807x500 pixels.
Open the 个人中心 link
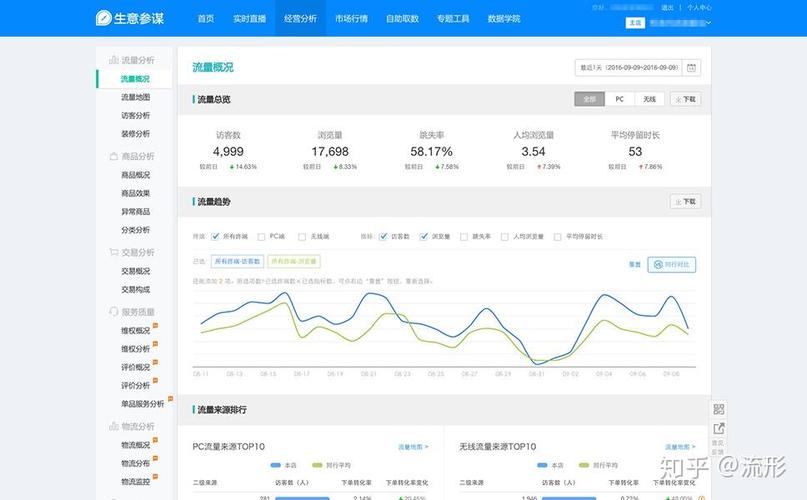[699, 8]
